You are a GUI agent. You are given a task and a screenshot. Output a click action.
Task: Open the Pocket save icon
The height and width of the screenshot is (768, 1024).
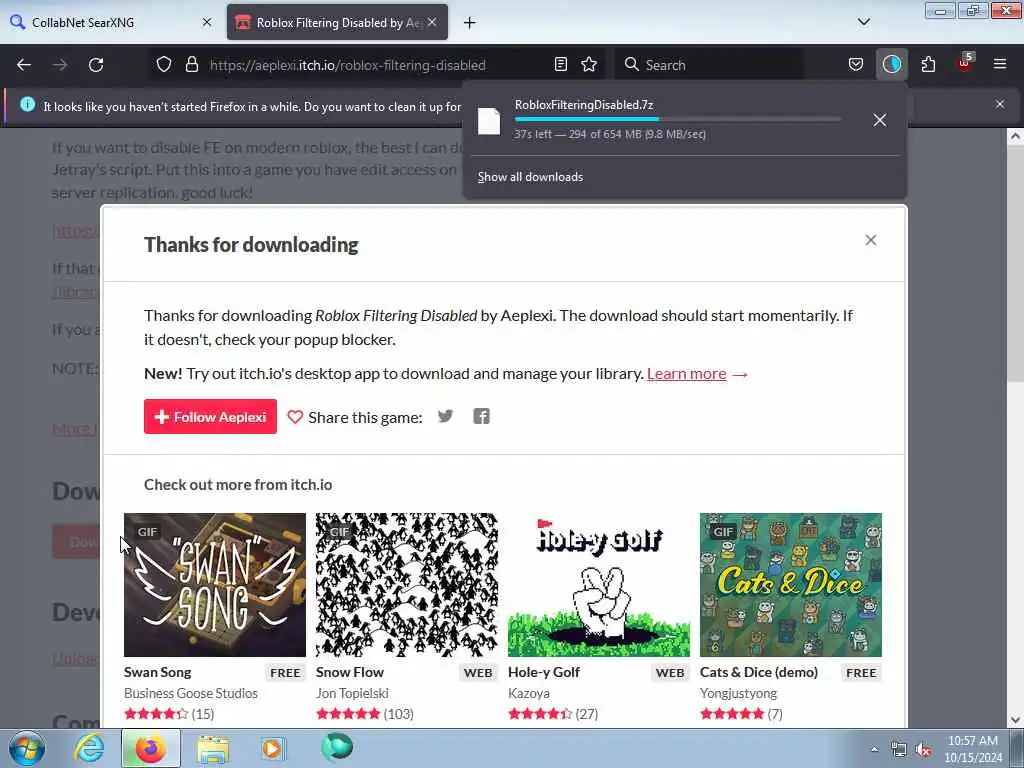click(856, 65)
